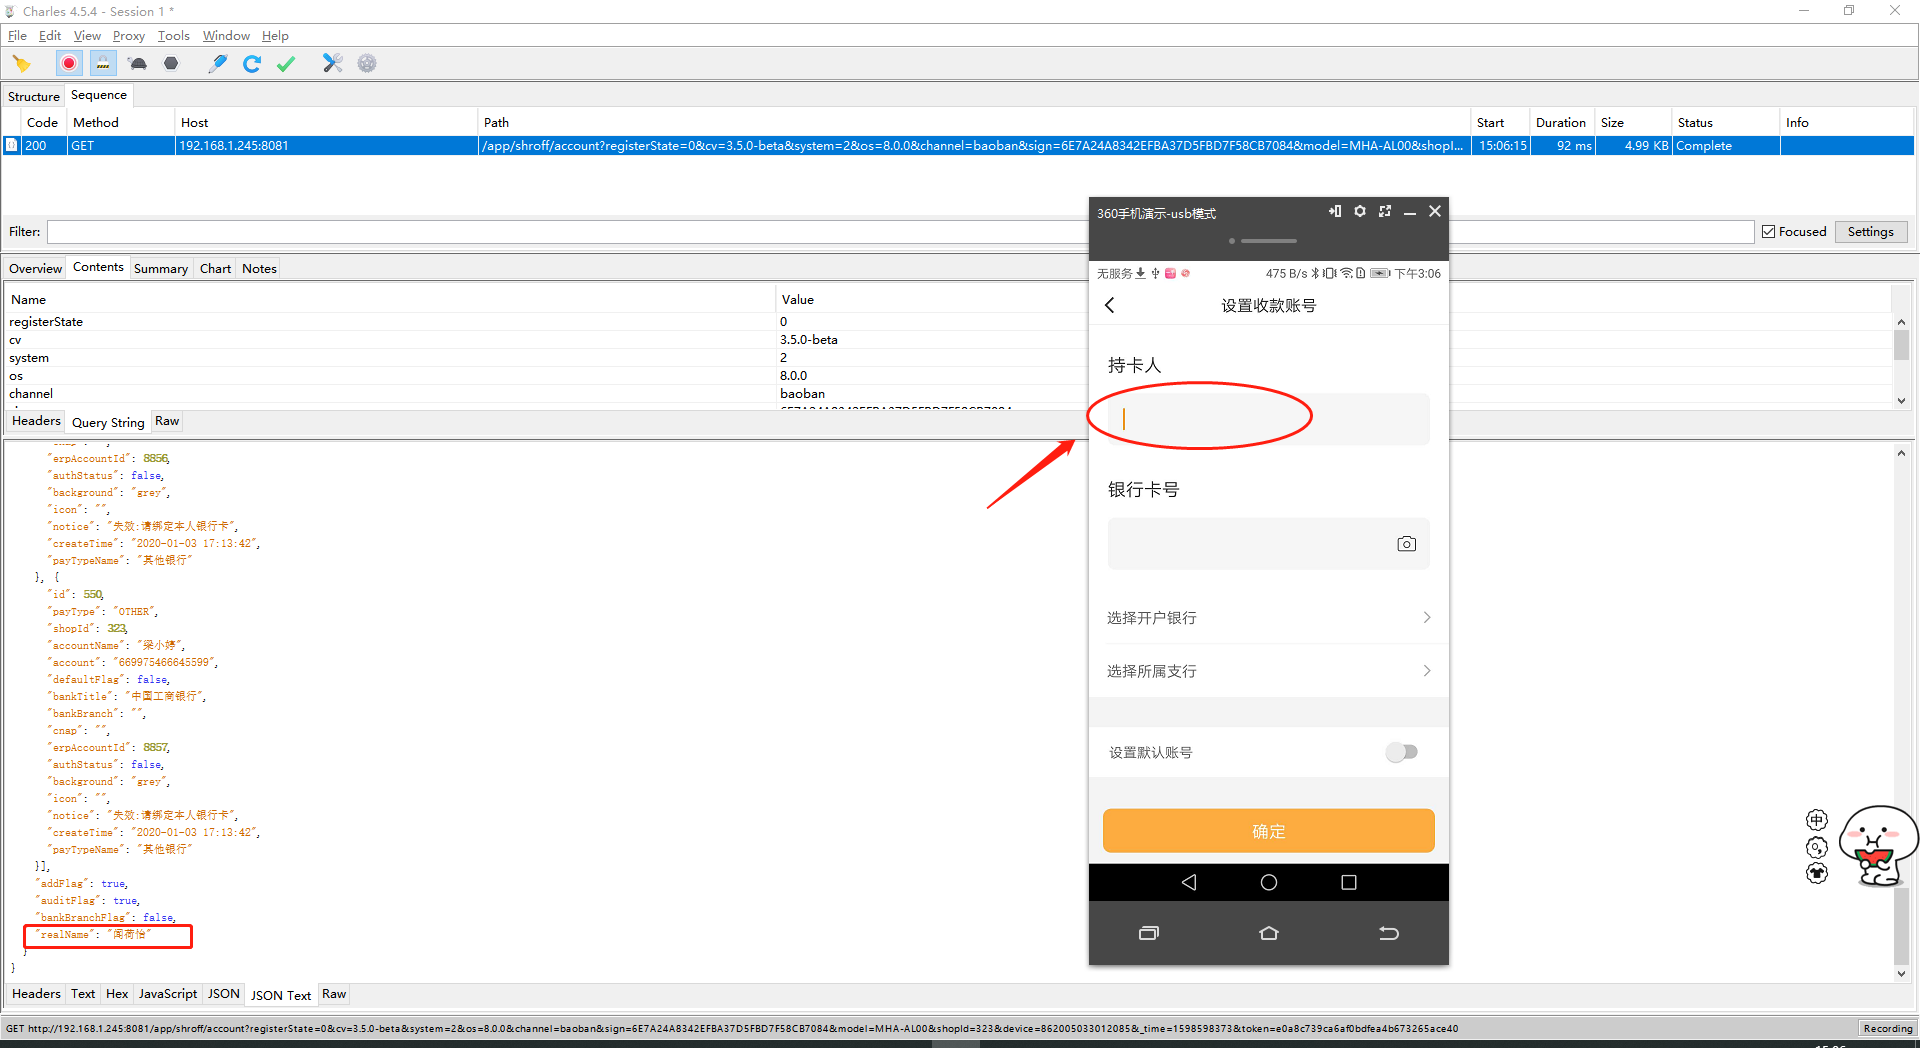Select the response Text tab
The image size is (1920, 1048).
83,994
